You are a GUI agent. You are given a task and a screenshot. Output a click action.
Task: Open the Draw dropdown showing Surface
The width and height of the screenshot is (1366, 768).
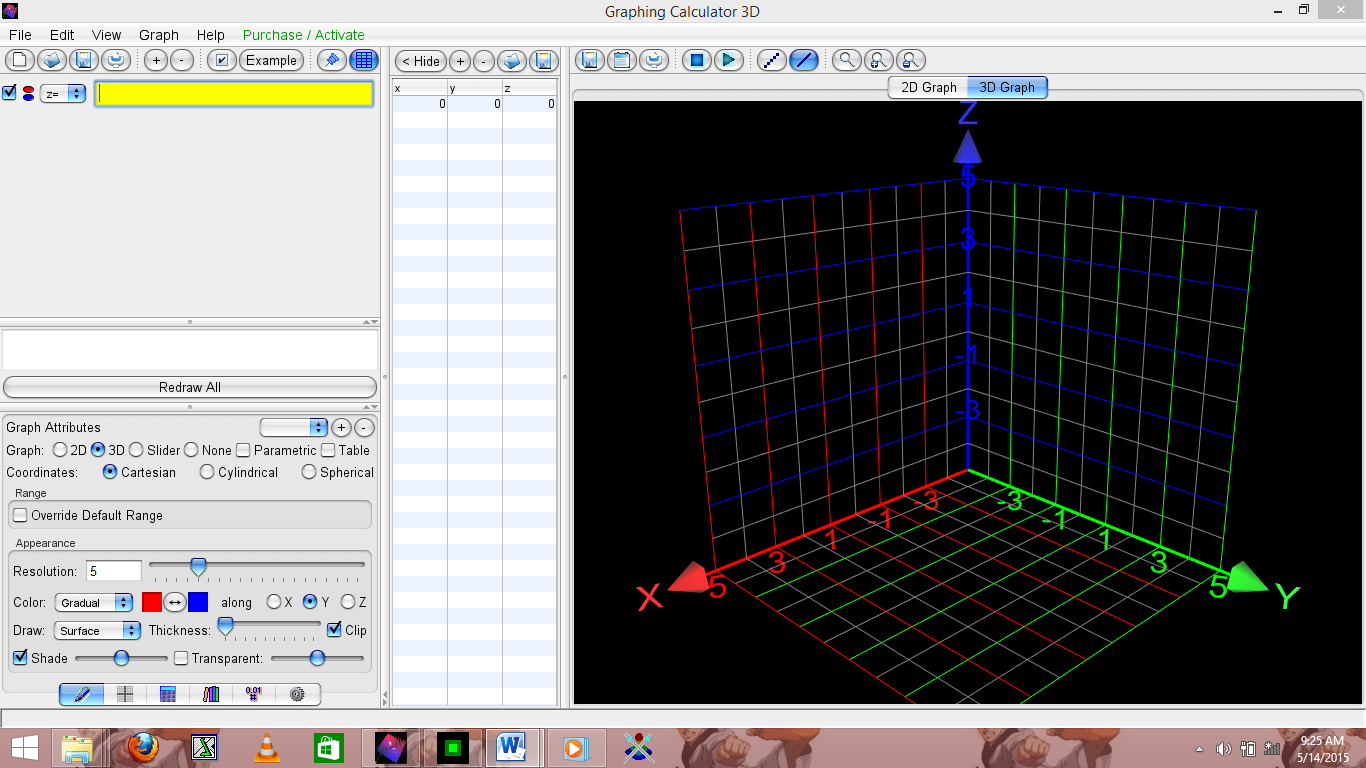(x=96, y=630)
